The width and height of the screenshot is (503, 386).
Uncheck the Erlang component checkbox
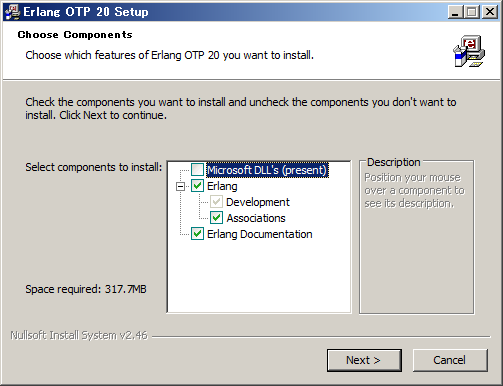click(x=197, y=186)
